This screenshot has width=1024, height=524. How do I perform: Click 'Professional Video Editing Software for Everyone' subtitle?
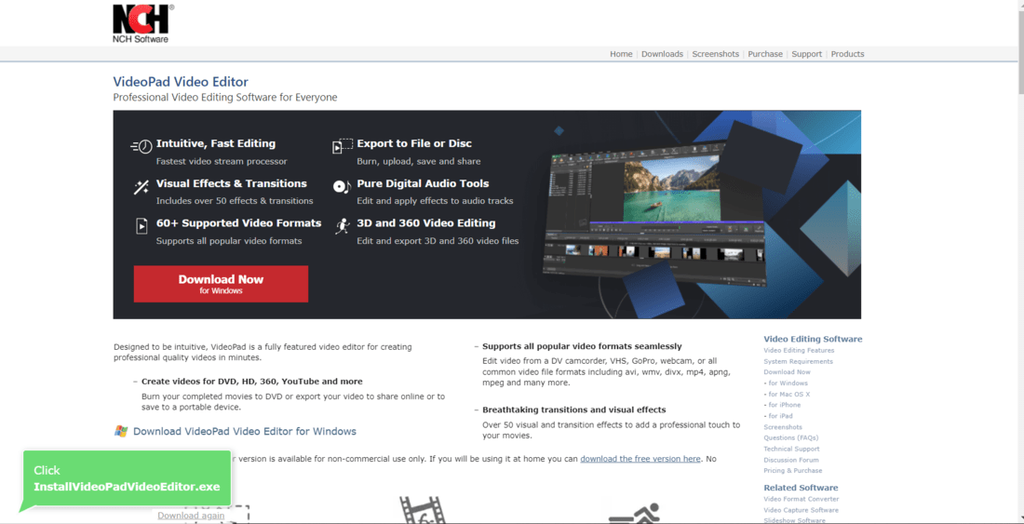click(x=225, y=97)
